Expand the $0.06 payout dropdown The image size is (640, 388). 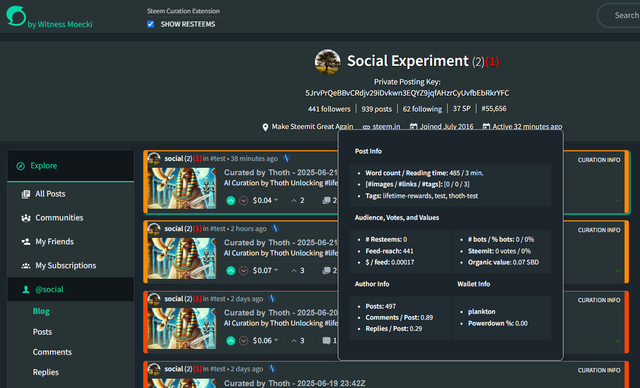(x=276, y=340)
